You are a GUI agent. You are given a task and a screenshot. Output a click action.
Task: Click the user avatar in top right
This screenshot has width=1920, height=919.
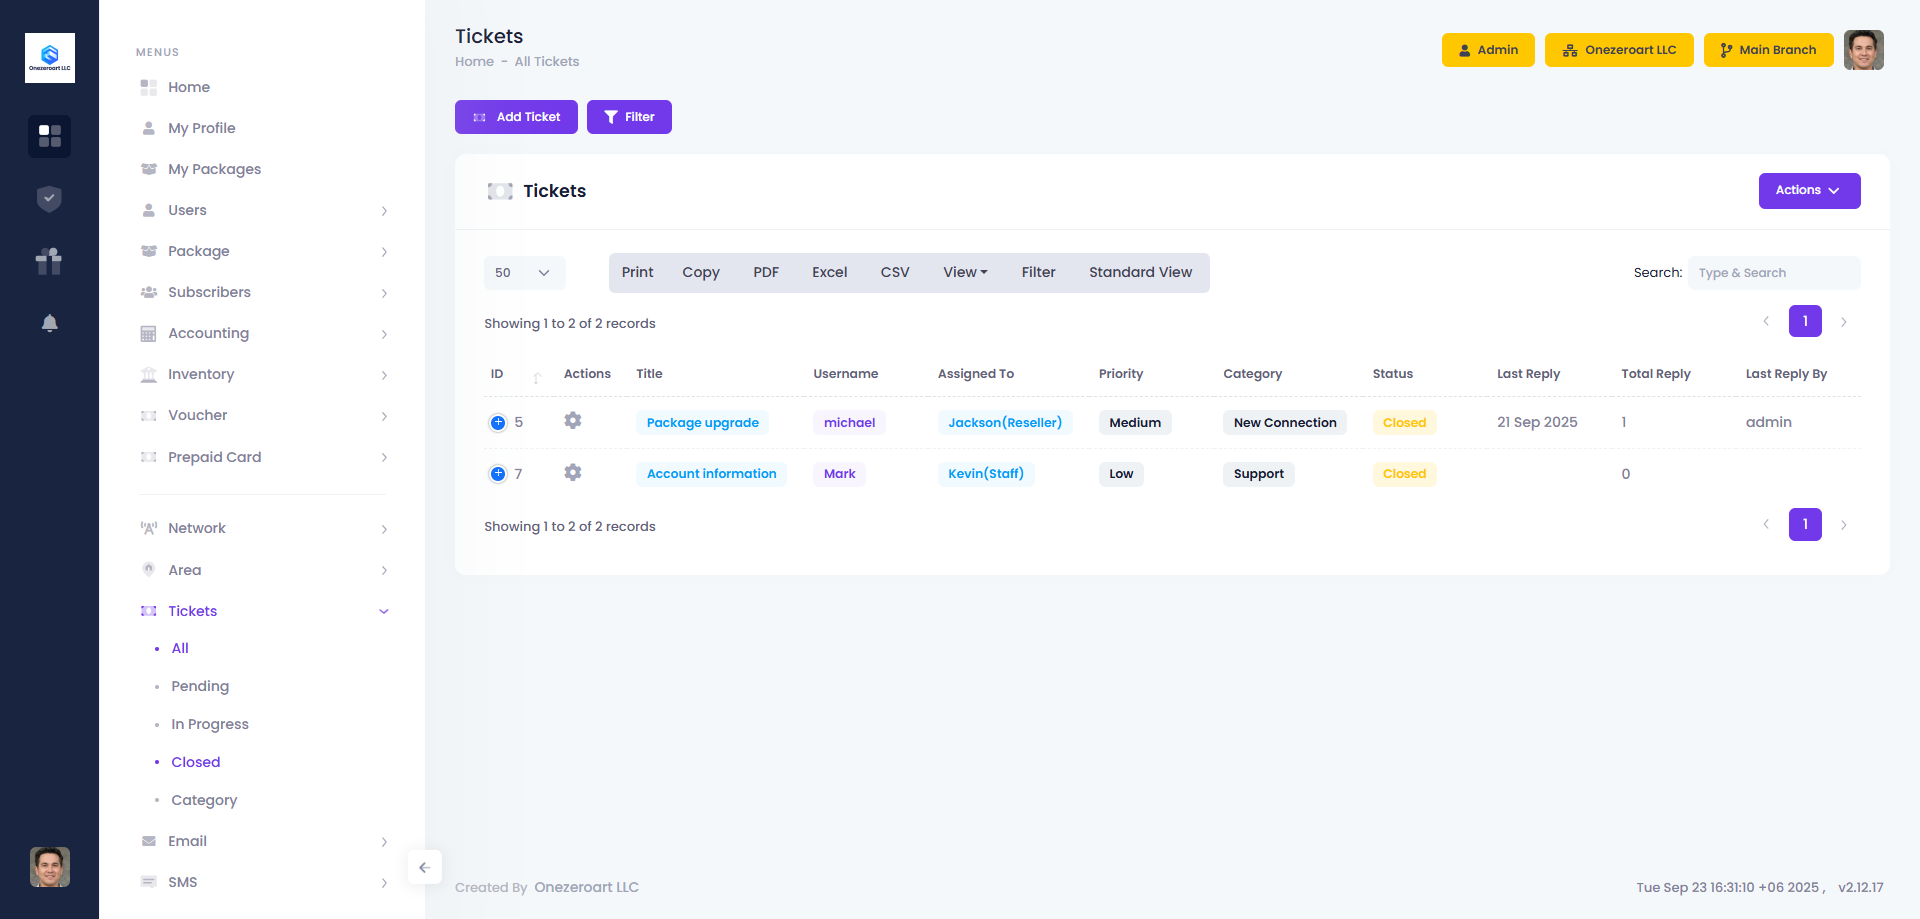coord(1863,50)
